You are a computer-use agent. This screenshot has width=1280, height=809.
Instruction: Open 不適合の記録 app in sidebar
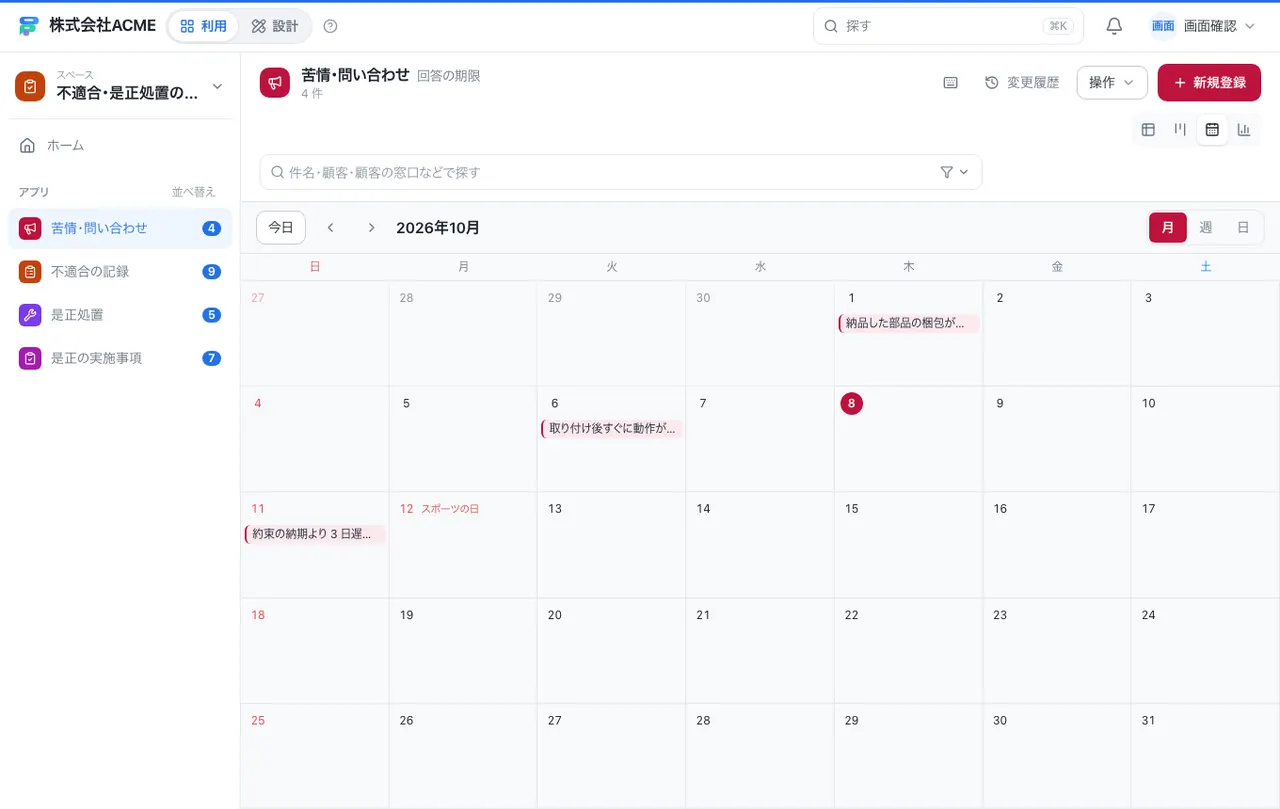point(120,272)
